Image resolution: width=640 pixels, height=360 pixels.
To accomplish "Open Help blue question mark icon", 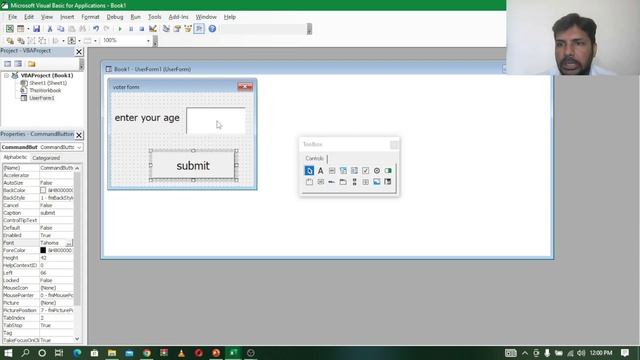I will point(212,29).
